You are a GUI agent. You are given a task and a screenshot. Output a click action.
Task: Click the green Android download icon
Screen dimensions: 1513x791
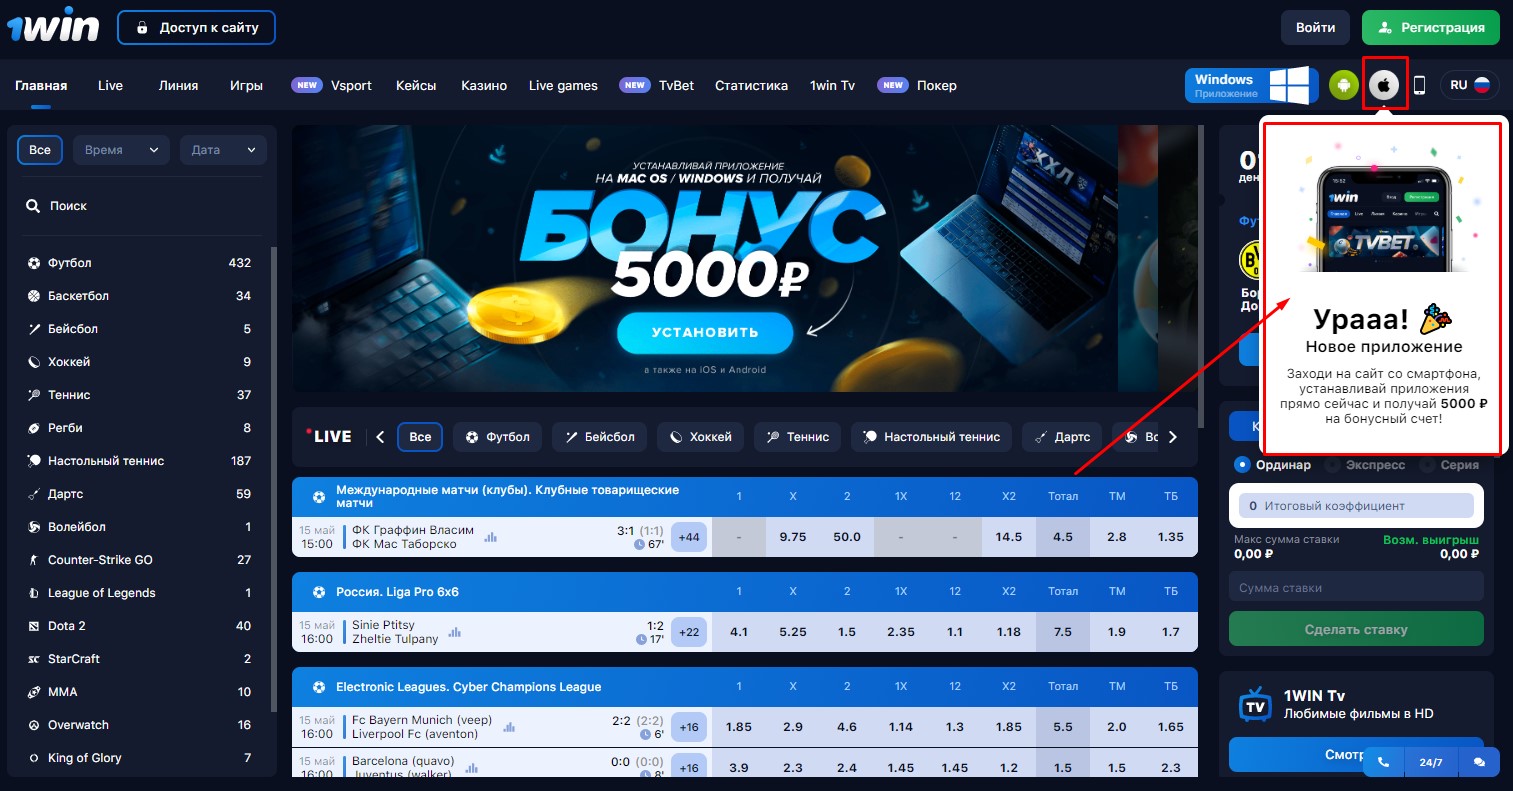[1342, 85]
